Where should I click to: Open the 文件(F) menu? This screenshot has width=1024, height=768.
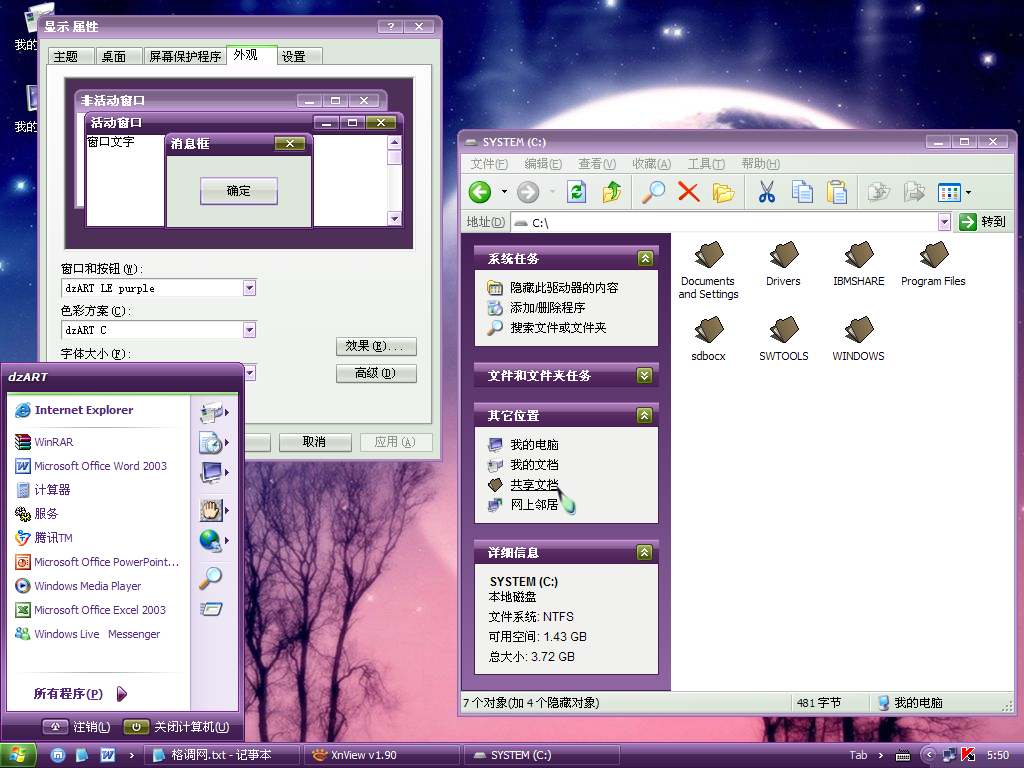[489, 164]
